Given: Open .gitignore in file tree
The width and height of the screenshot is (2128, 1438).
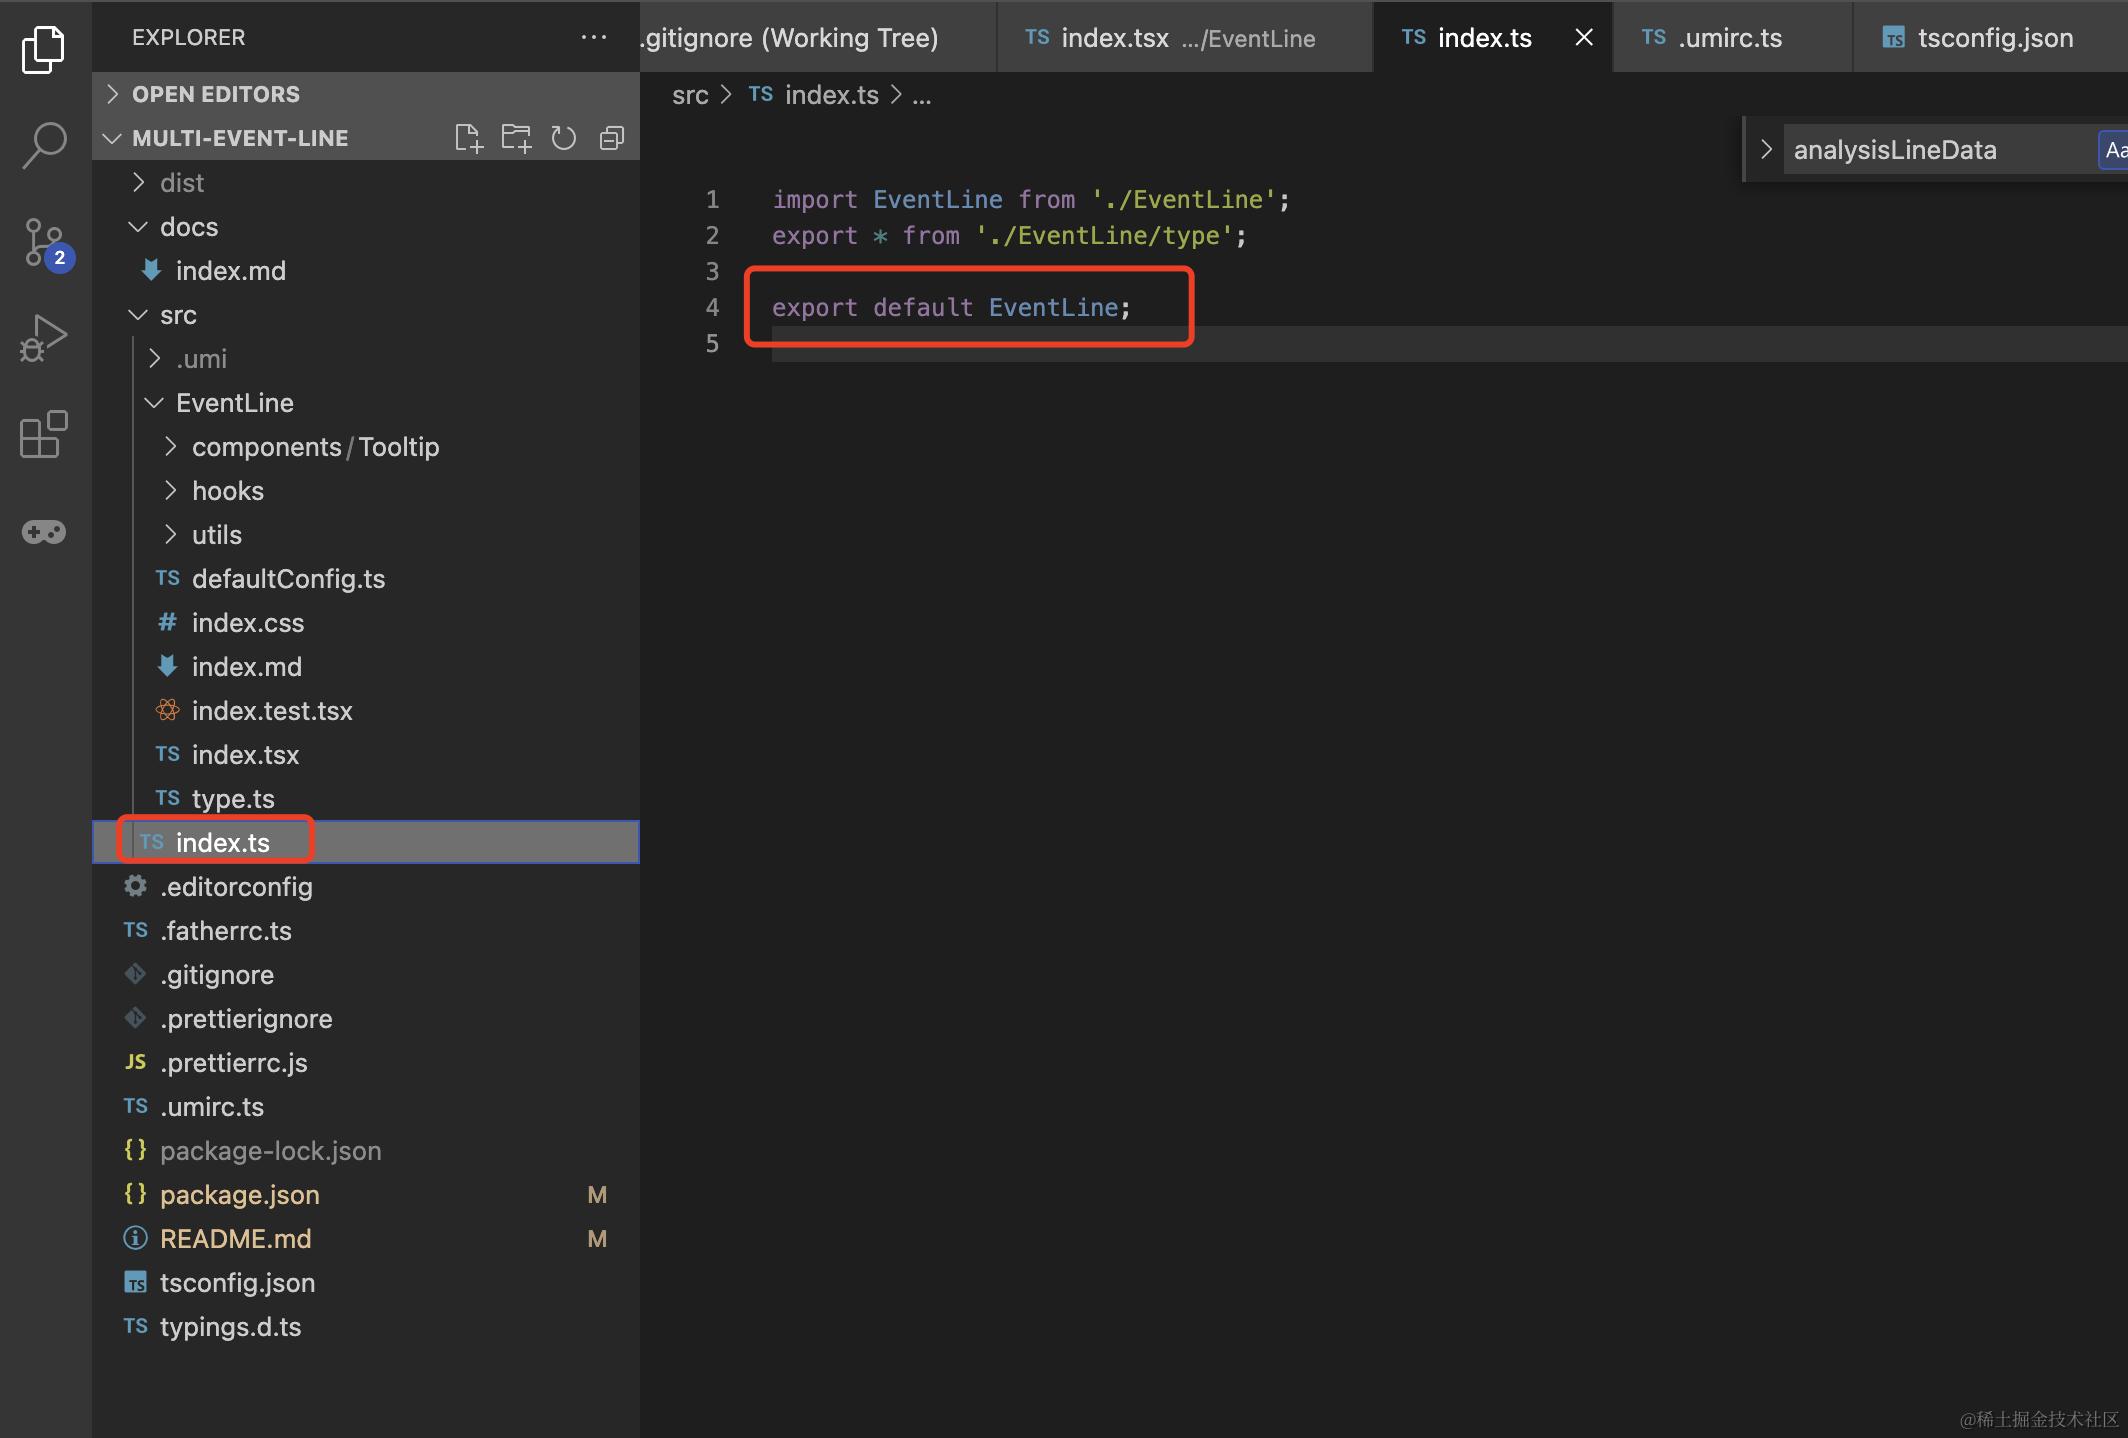Looking at the screenshot, I should [x=366, y=974].
